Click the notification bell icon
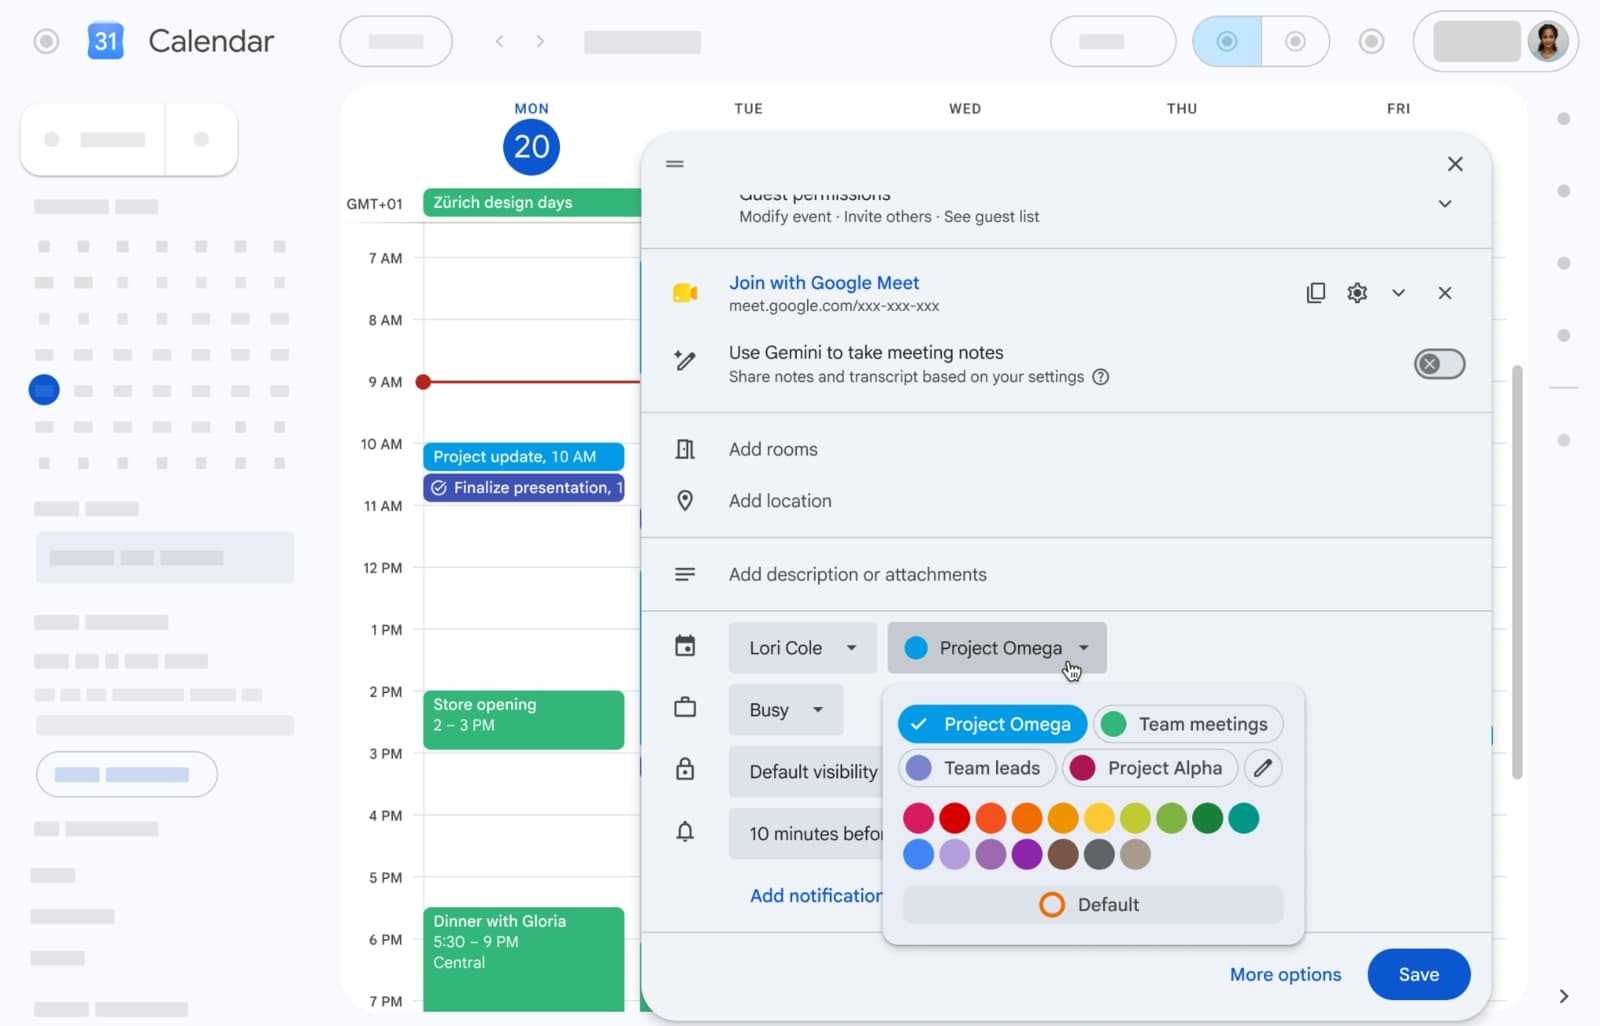The height and width of the screenshot is (1026, 1600). click(x=685, y=831)
